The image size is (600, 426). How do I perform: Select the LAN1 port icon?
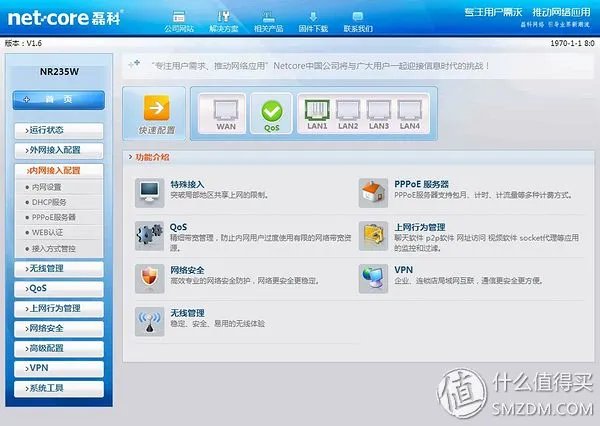(317, 110)
